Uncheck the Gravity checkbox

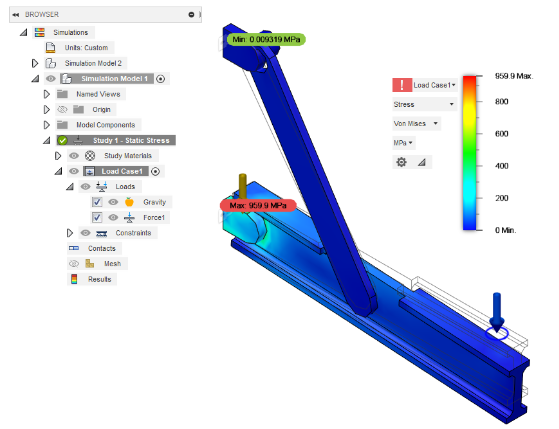[x=97, y=202]
